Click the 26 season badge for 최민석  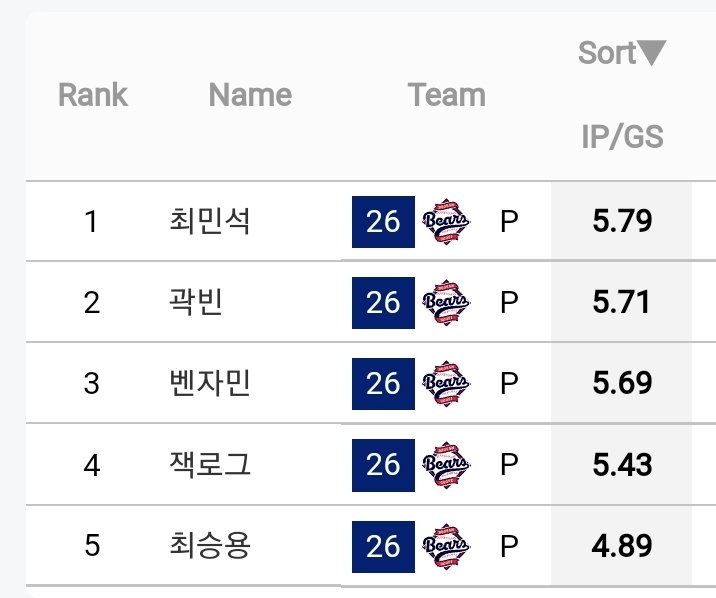[383, 222]
